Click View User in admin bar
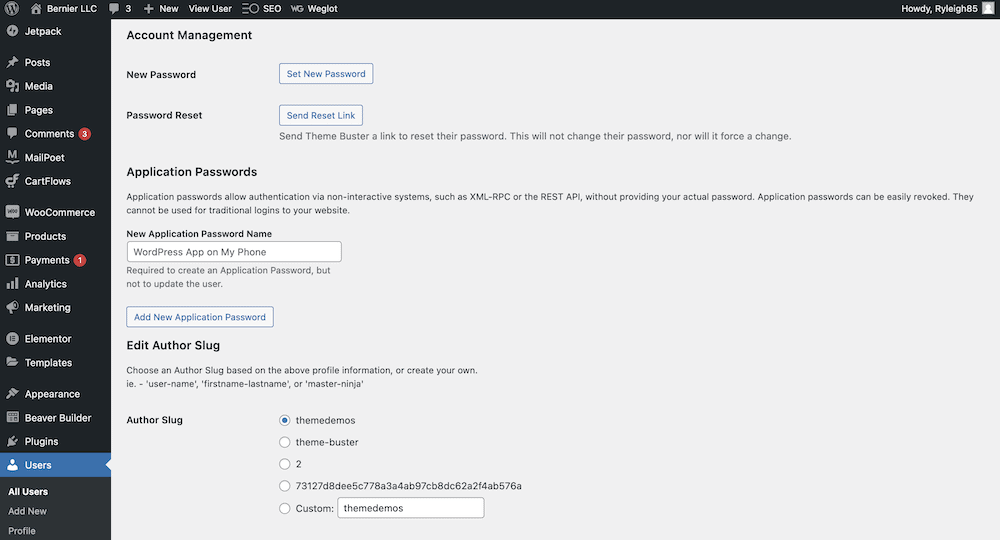Viewport: 1000px width, 540px height. (x=210, y=8)
